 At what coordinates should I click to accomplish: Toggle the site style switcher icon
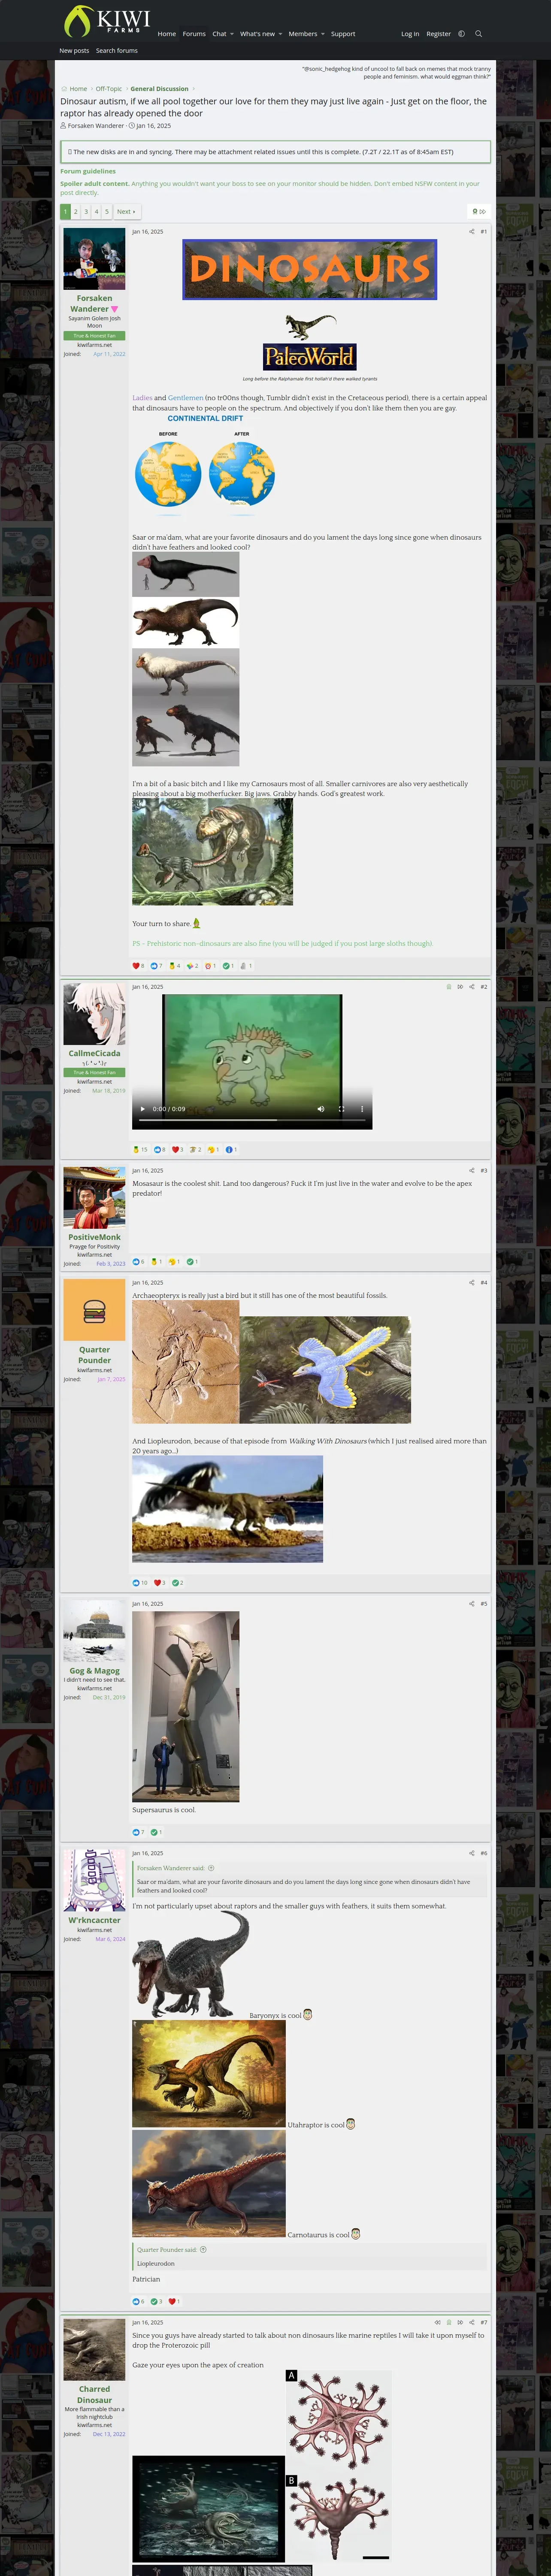tap(461, 34)
